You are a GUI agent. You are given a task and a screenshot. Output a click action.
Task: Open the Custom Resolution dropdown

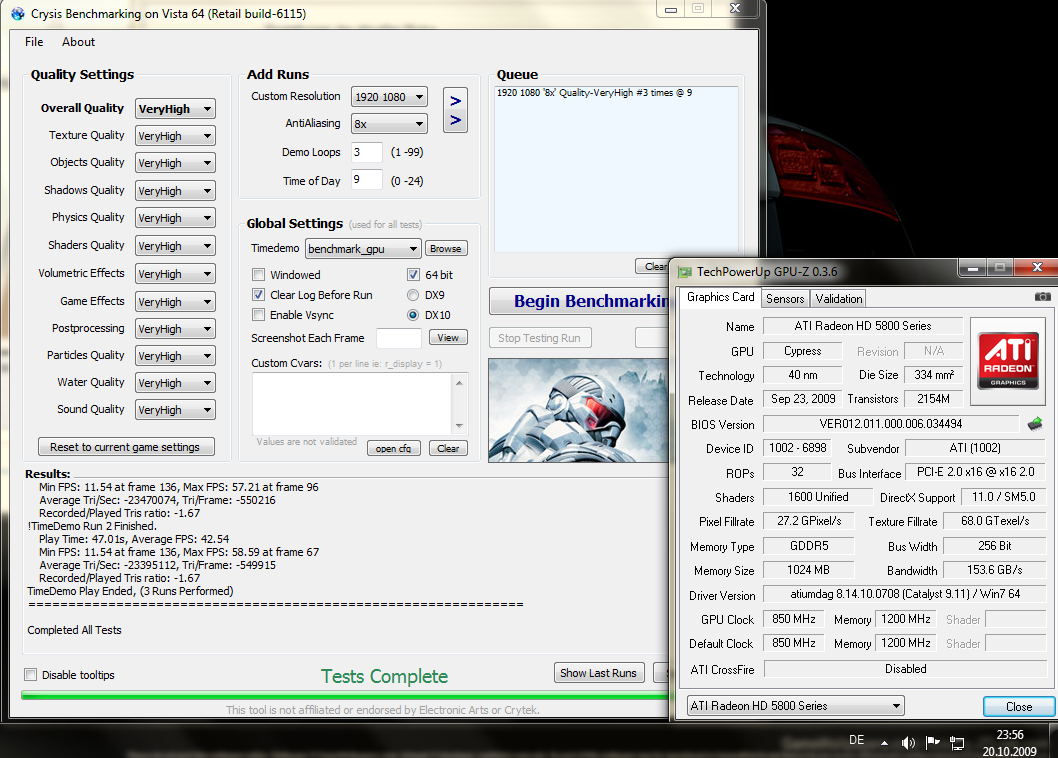point(389,97)
